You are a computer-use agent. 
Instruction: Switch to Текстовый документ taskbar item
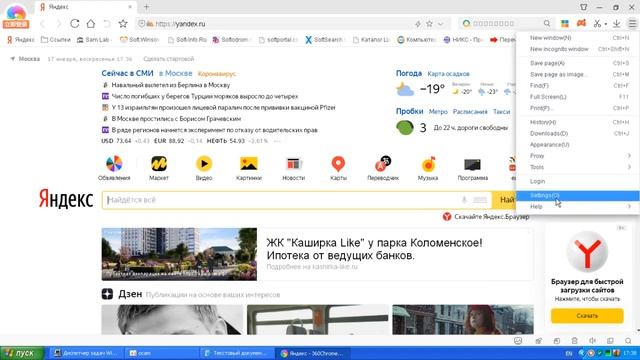click(238, 353)
